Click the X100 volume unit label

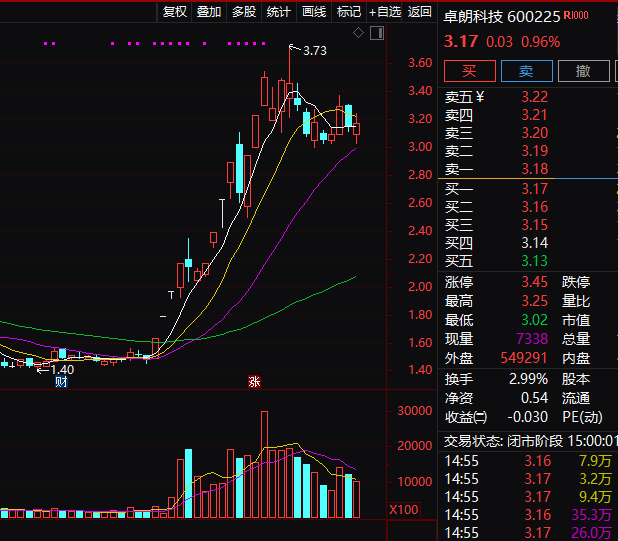point(404,510)
